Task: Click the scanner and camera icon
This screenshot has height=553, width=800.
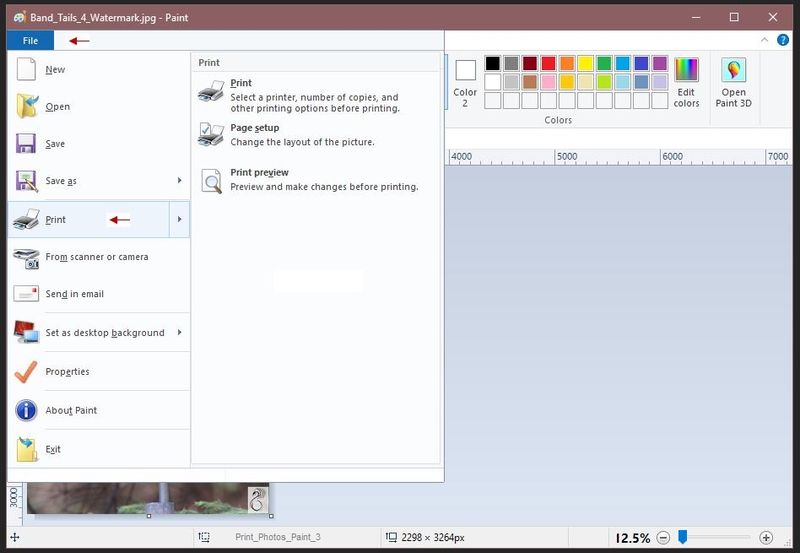Action: (x=26, y=258)
